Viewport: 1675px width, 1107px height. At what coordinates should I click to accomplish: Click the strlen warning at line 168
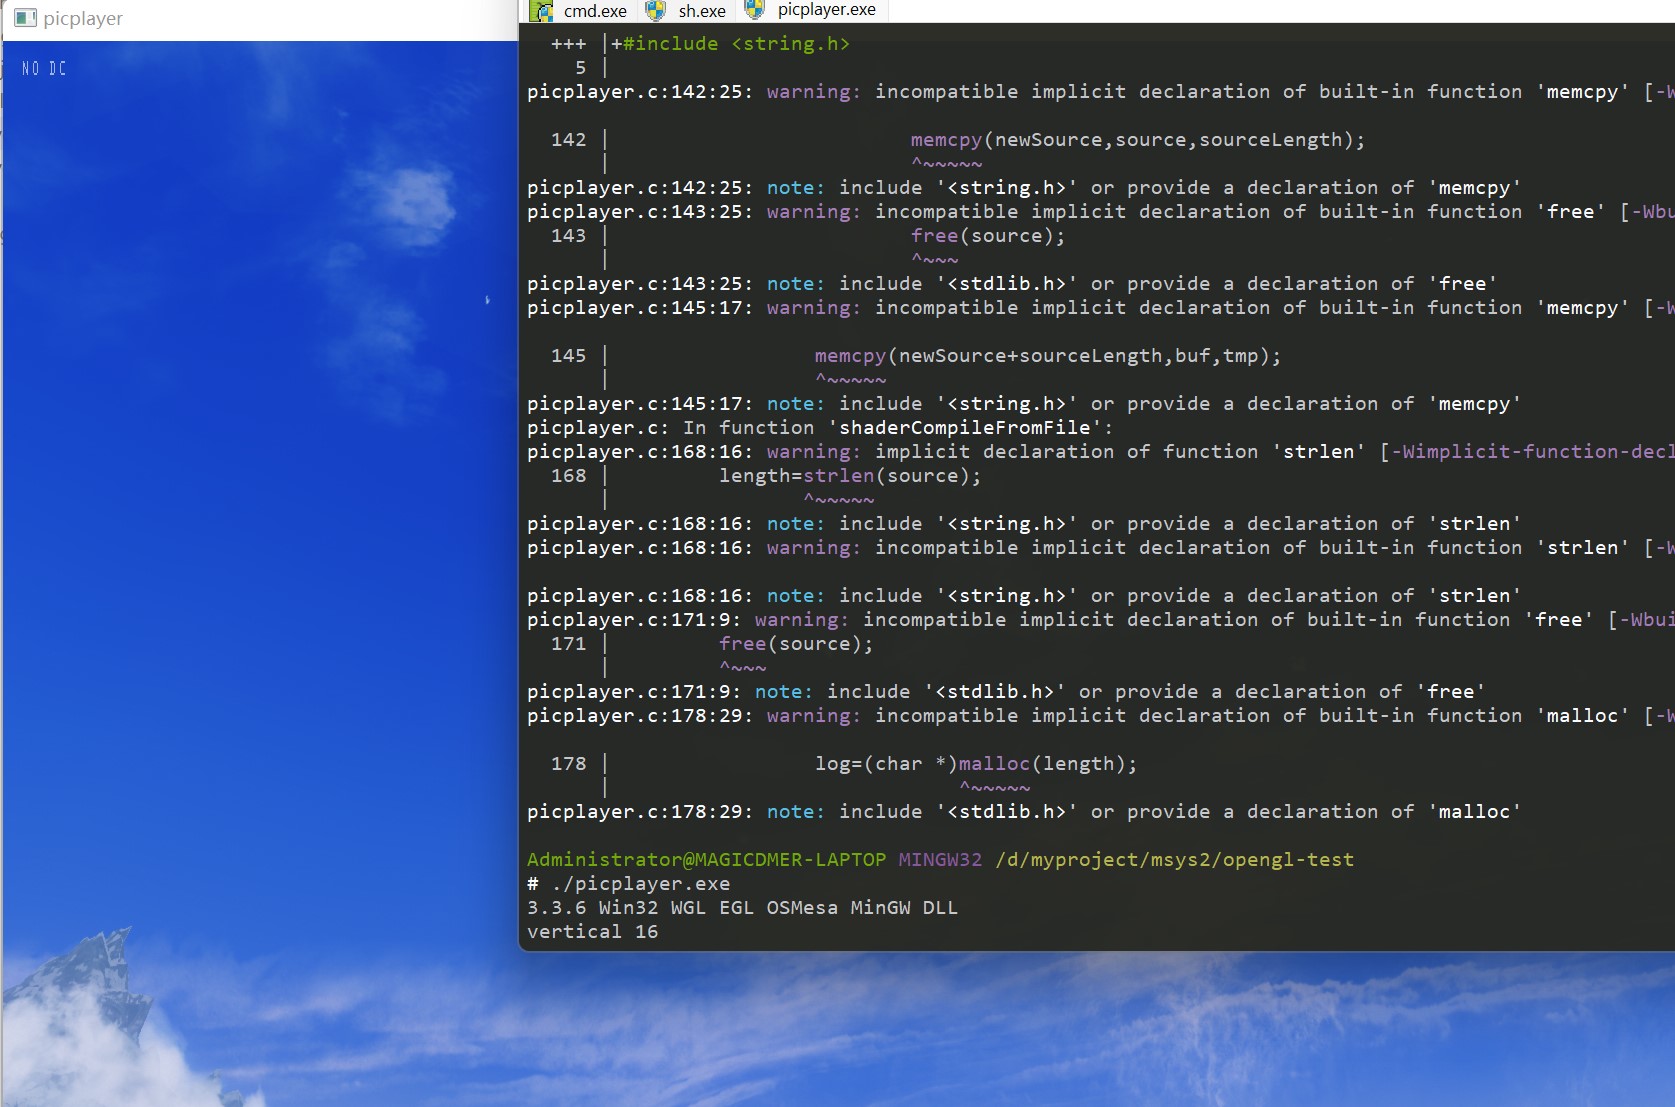coord(1000,451)
